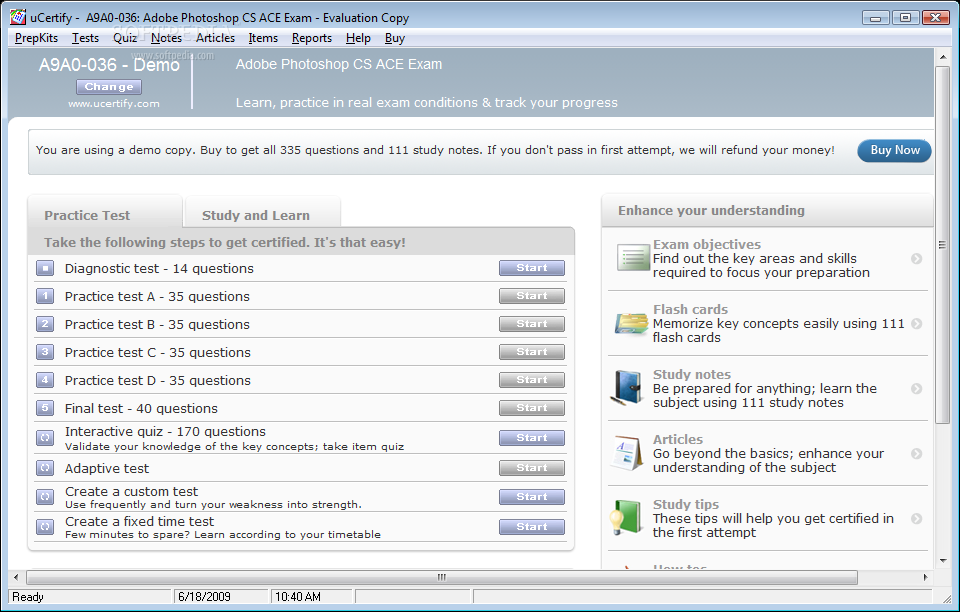Expand the Study tips arrow
This screenshot has width=960, height=612.
[x=917, y=518]
